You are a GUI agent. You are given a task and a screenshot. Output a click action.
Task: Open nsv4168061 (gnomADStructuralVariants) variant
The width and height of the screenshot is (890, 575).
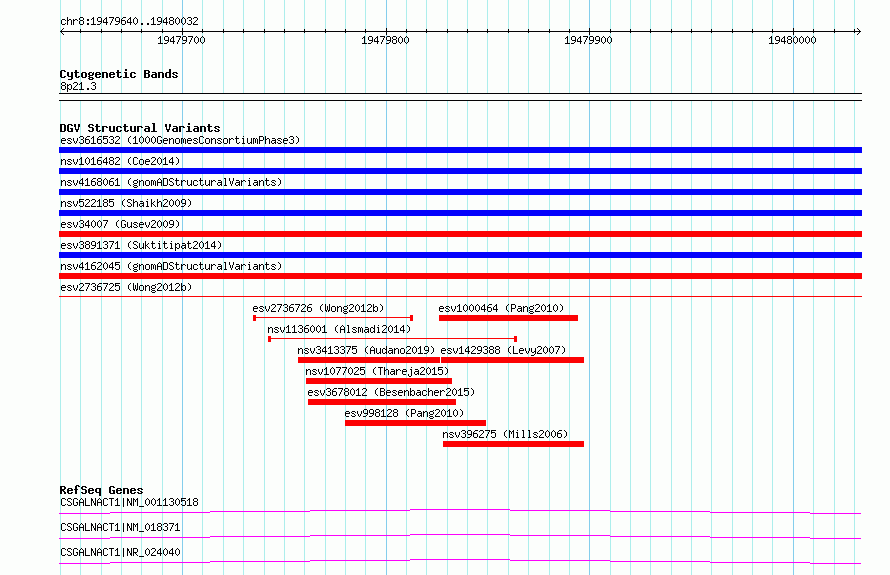[171, 182]
